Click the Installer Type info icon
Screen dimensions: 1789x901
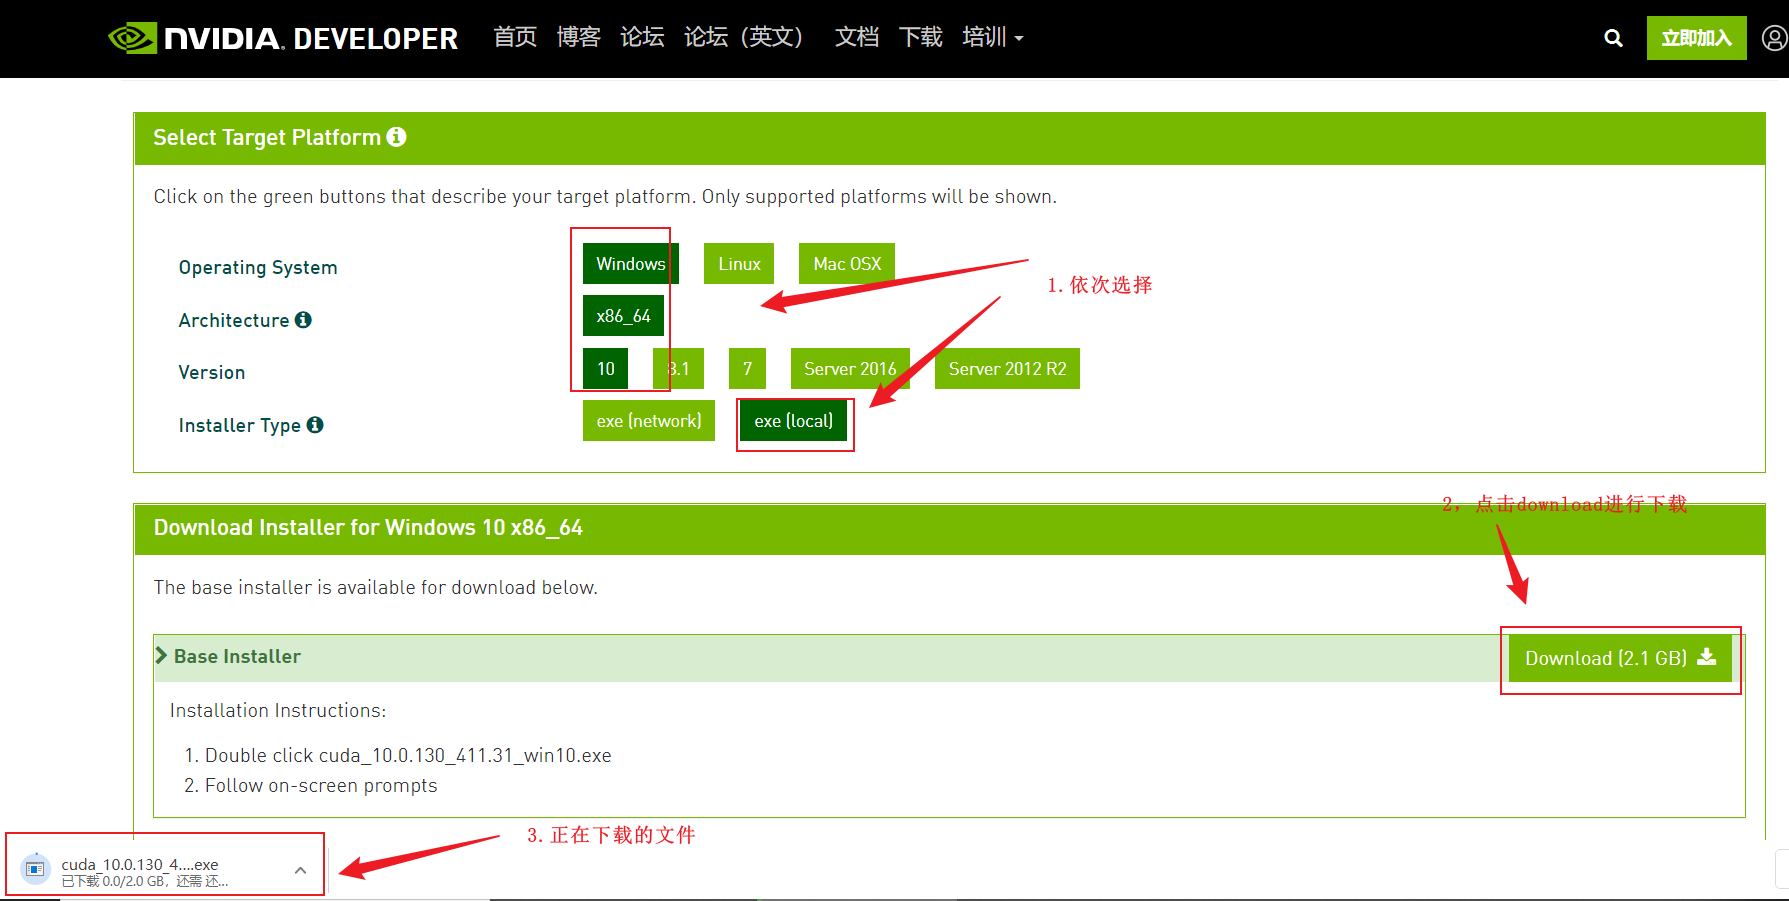tap(315, 425)
